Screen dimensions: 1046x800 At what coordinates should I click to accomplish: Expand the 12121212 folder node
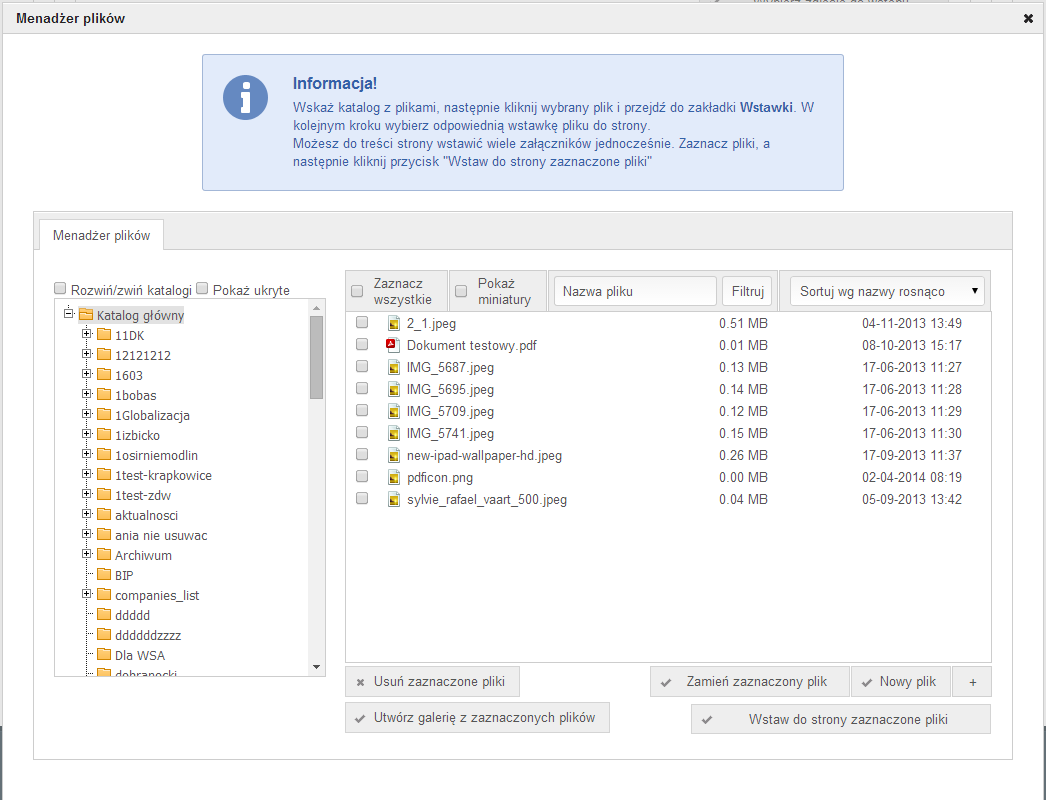87,354
